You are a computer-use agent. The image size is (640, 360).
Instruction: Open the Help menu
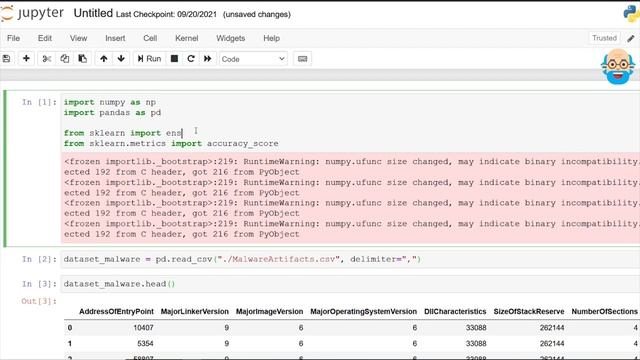(x=271, y=38)
